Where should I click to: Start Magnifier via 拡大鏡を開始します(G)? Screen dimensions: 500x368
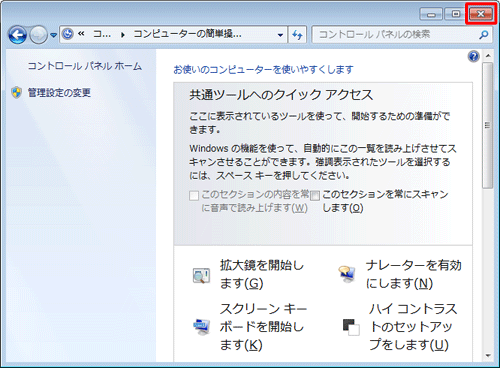pyautogui.click(x=262, y=275)
